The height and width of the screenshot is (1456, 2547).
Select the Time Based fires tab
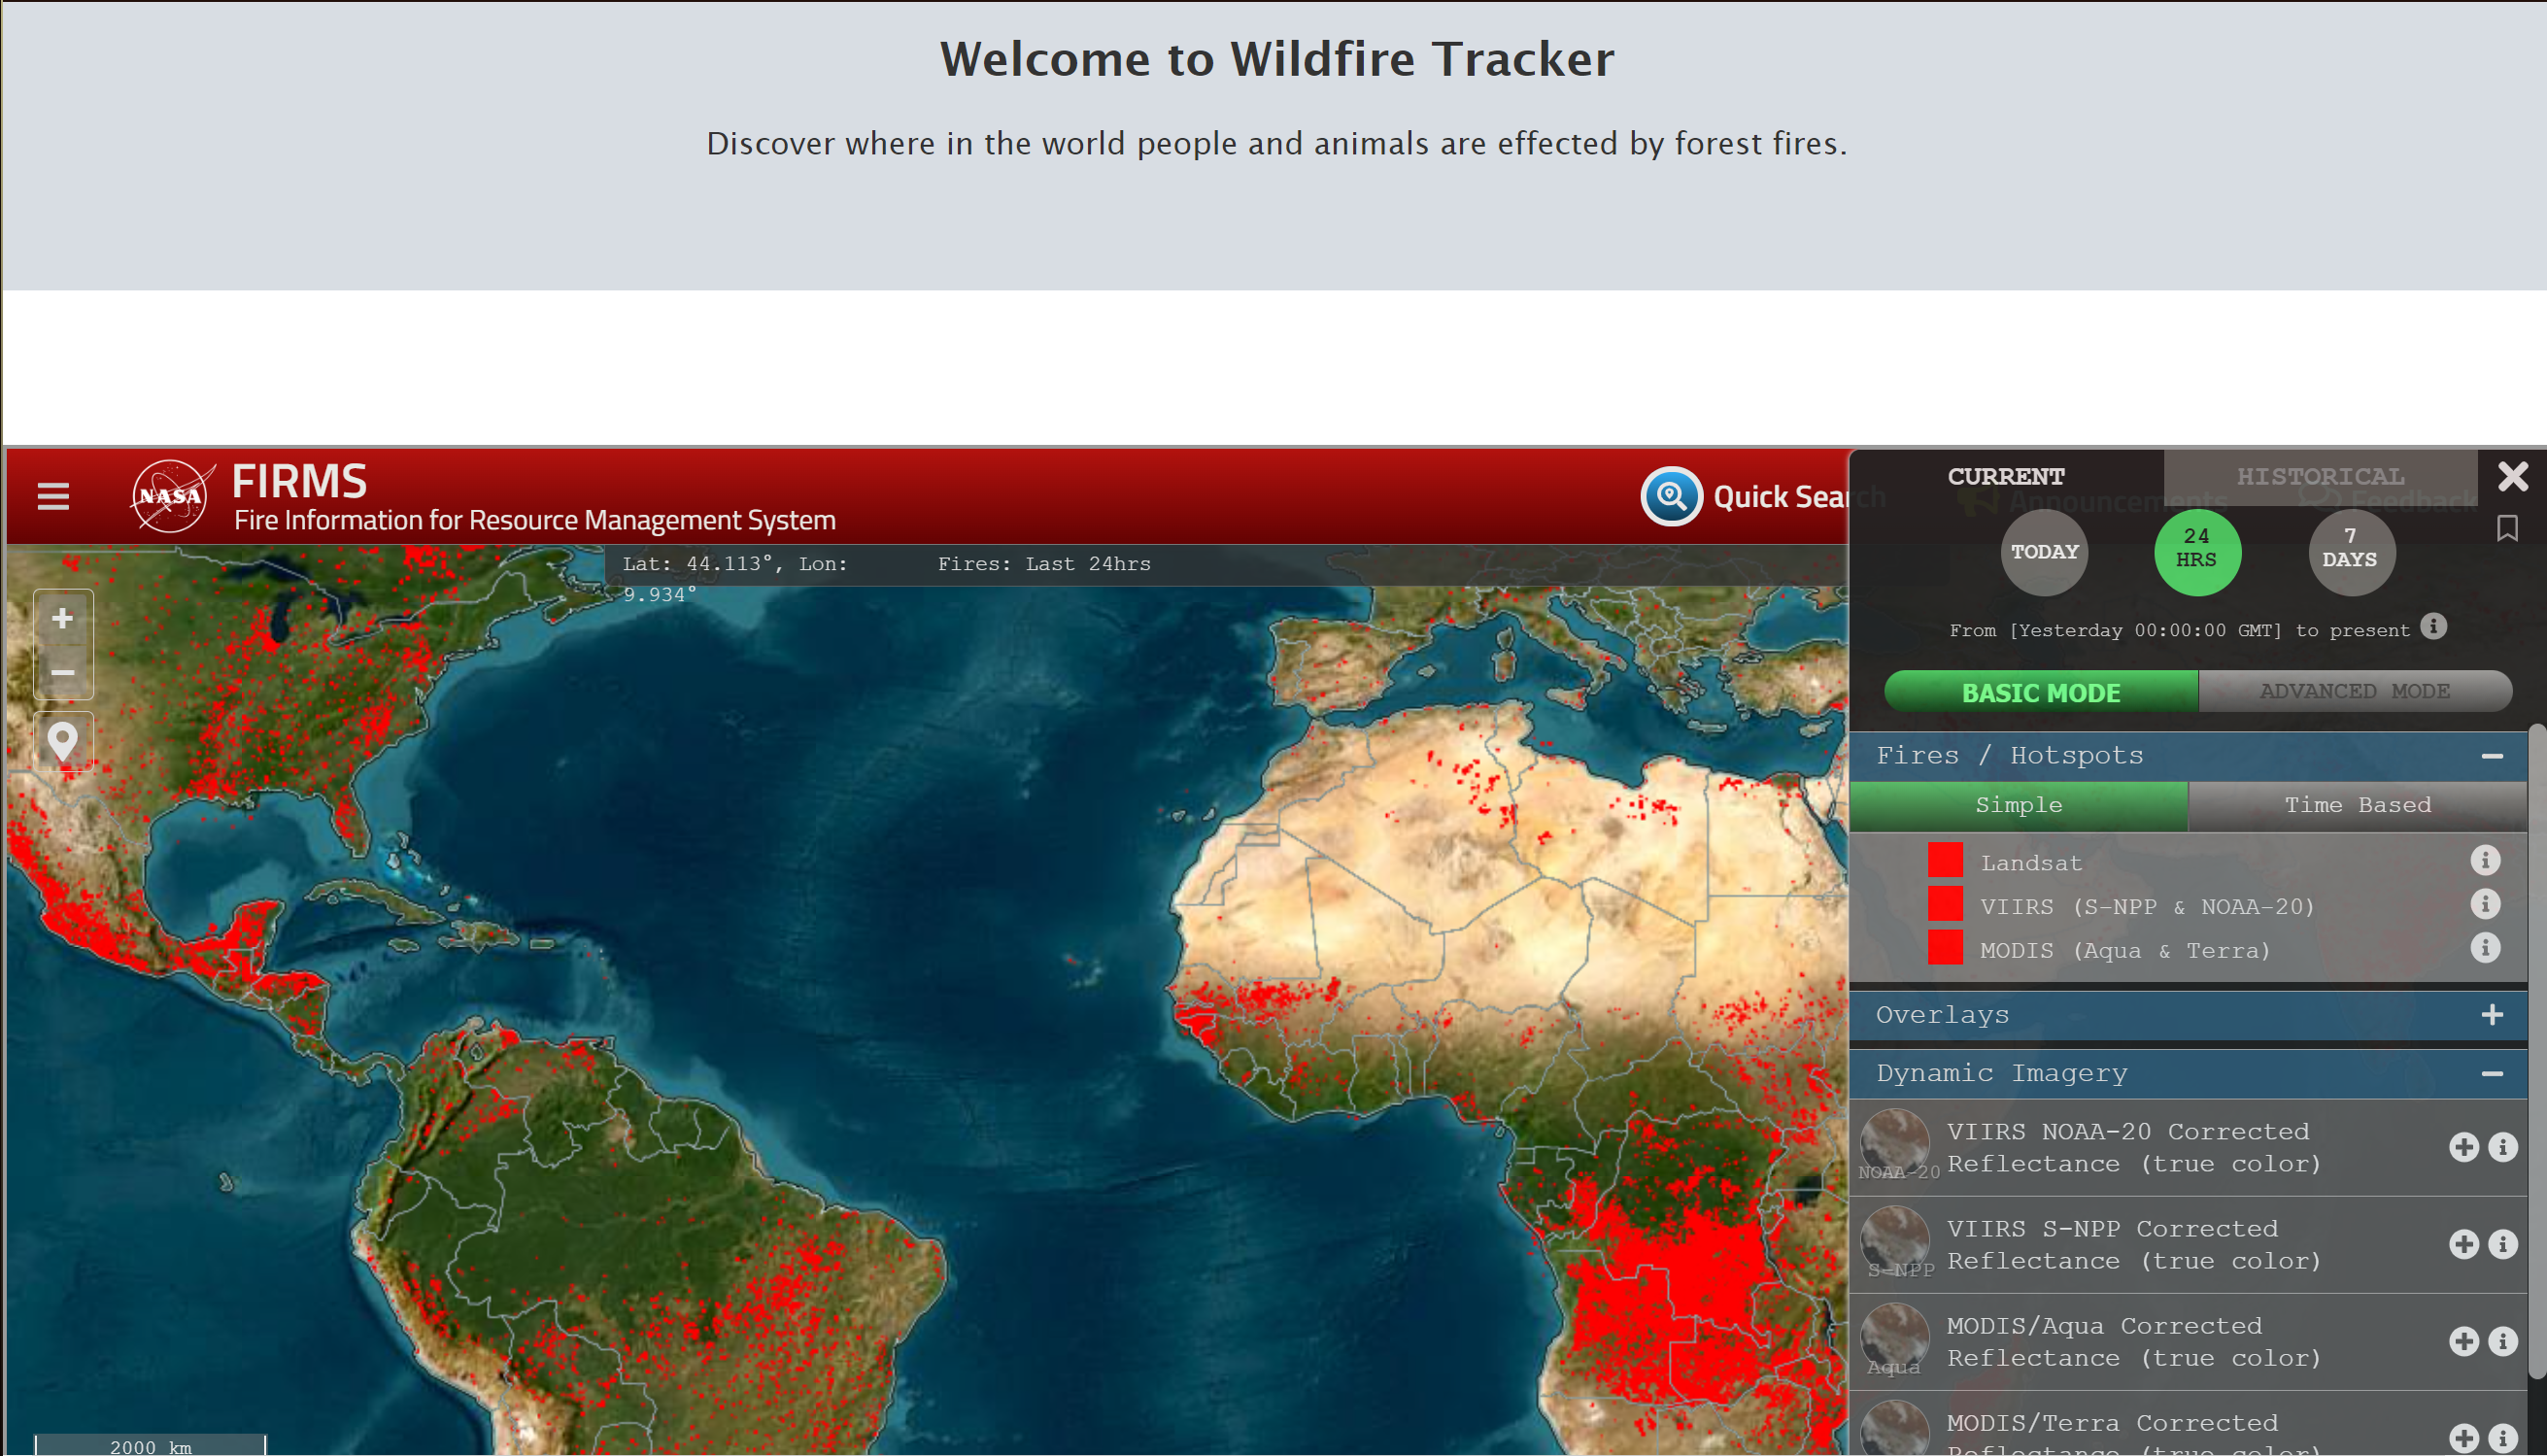tap(2356, 805)
